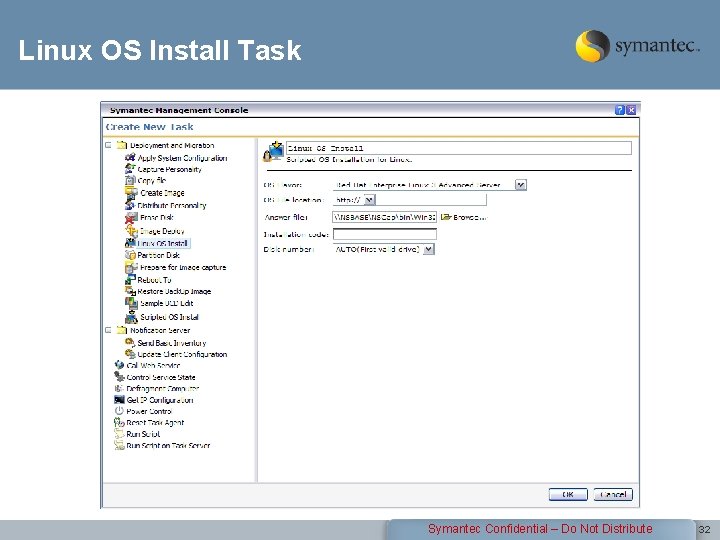The height and width of the screenshot is (540, 720).
Task: Click the Copy File icon
Action: 130,180
